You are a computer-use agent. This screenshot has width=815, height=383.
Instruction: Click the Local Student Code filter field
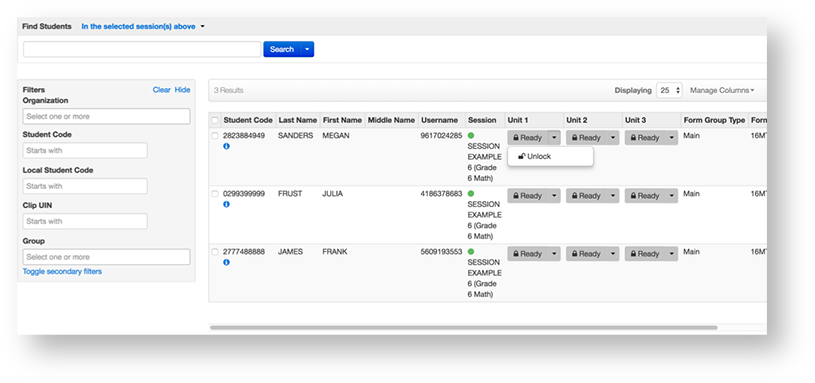(x=85, y=186)
